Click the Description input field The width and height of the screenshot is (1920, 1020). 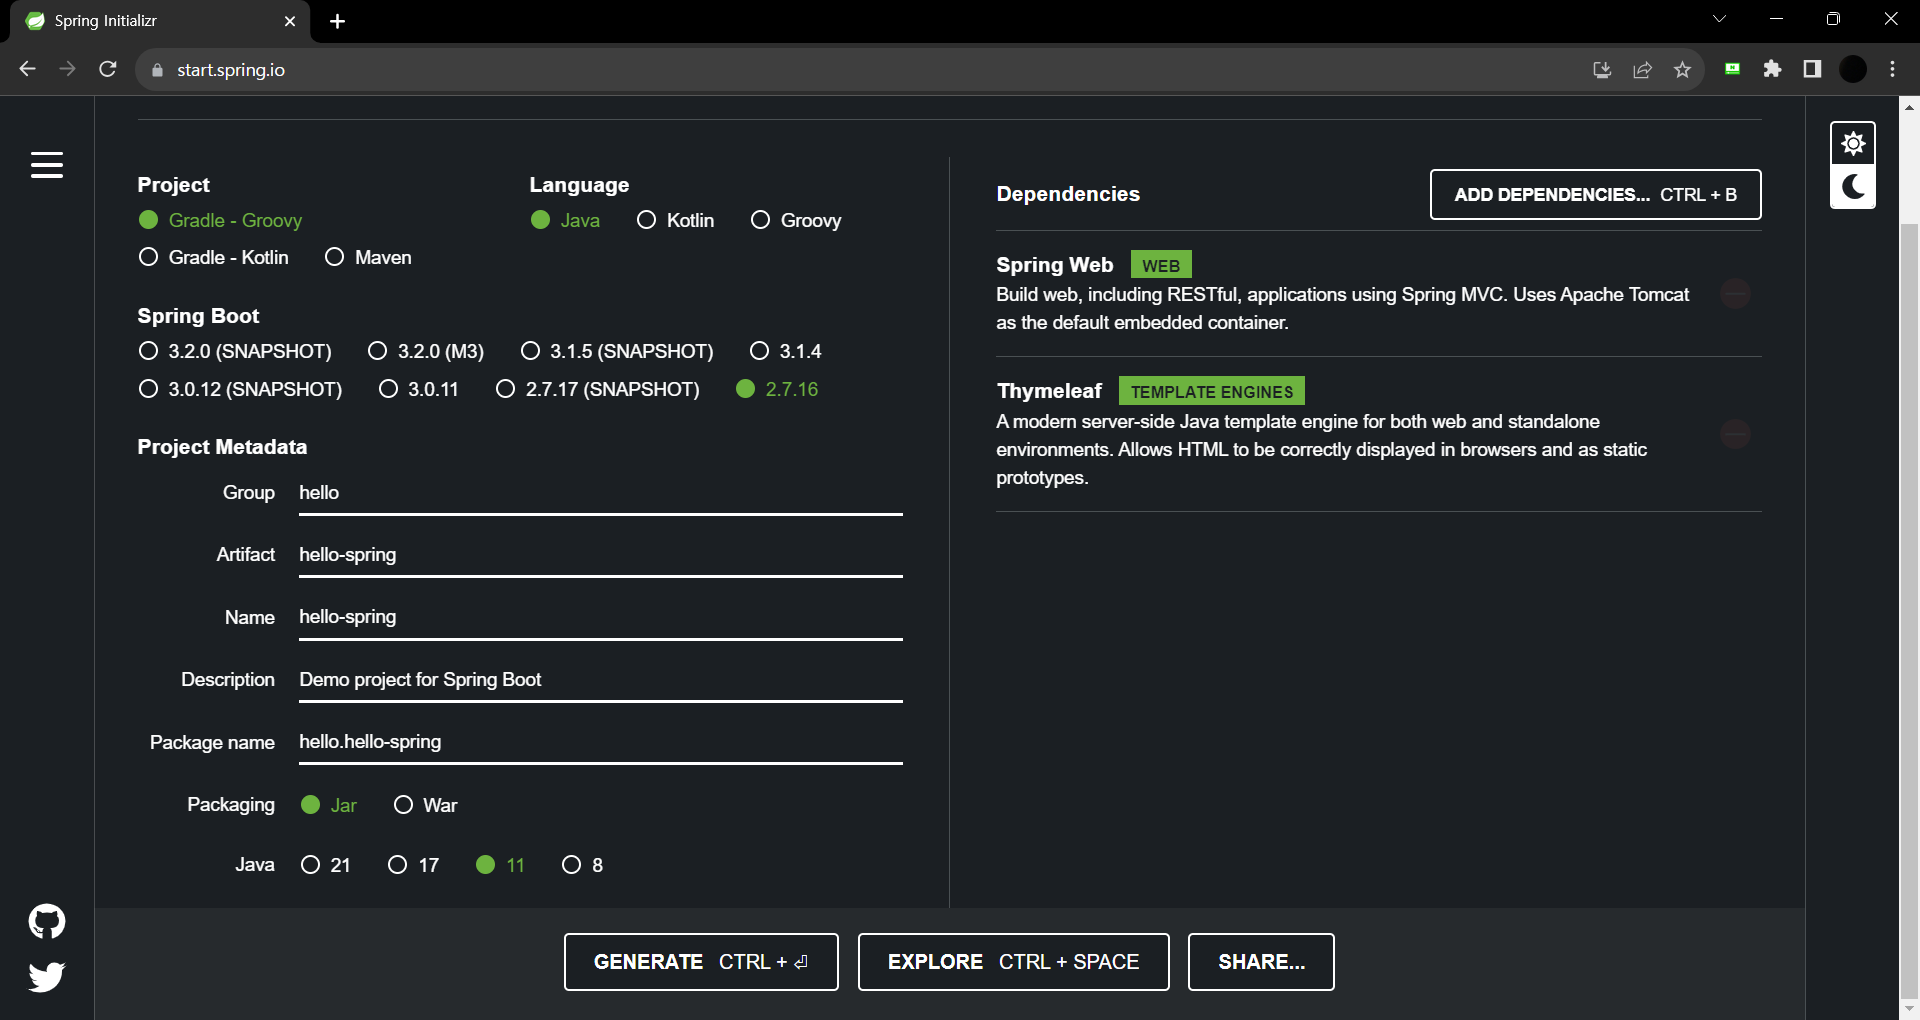[600, 680]
